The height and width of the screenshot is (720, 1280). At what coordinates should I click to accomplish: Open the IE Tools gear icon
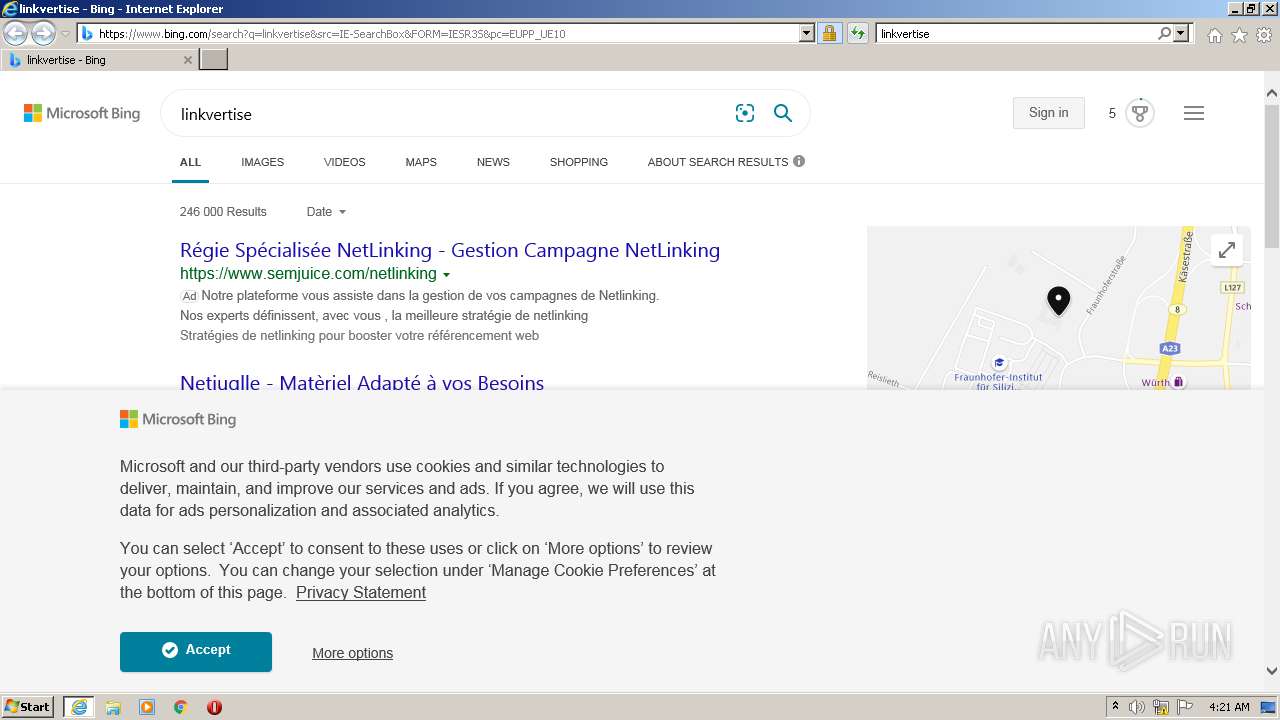1264,35
